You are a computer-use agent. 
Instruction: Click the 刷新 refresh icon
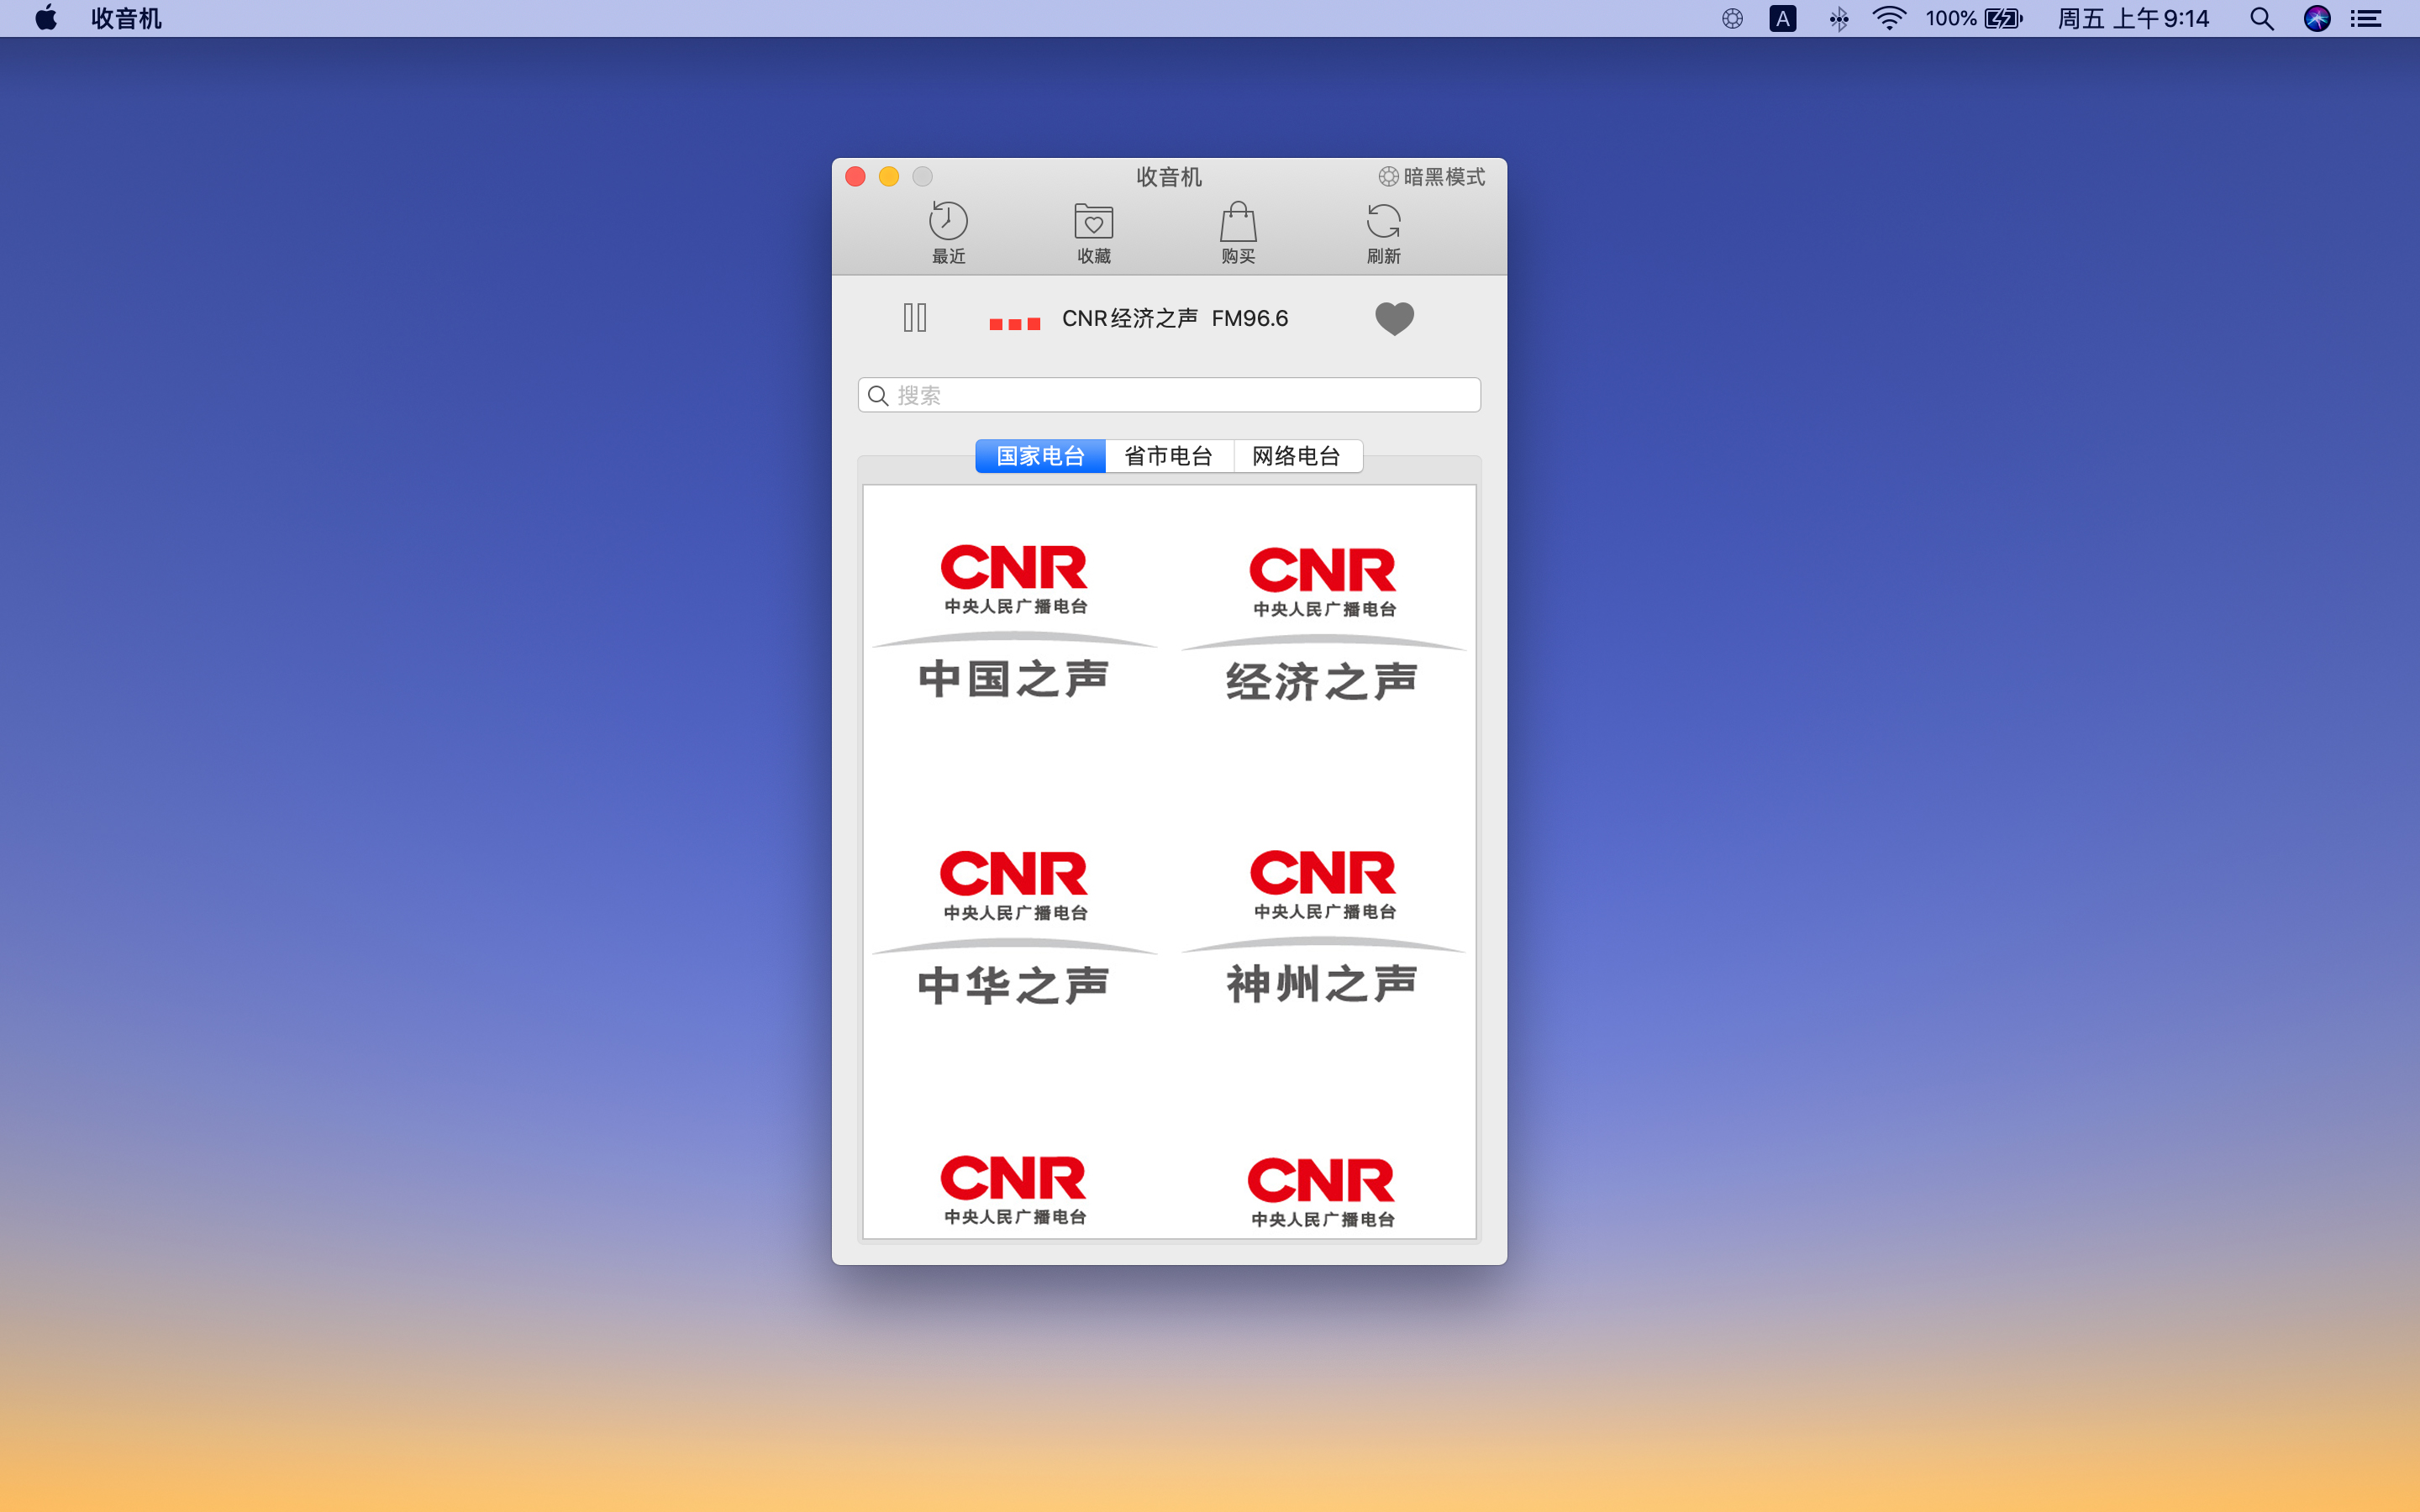coord(1383,233)
